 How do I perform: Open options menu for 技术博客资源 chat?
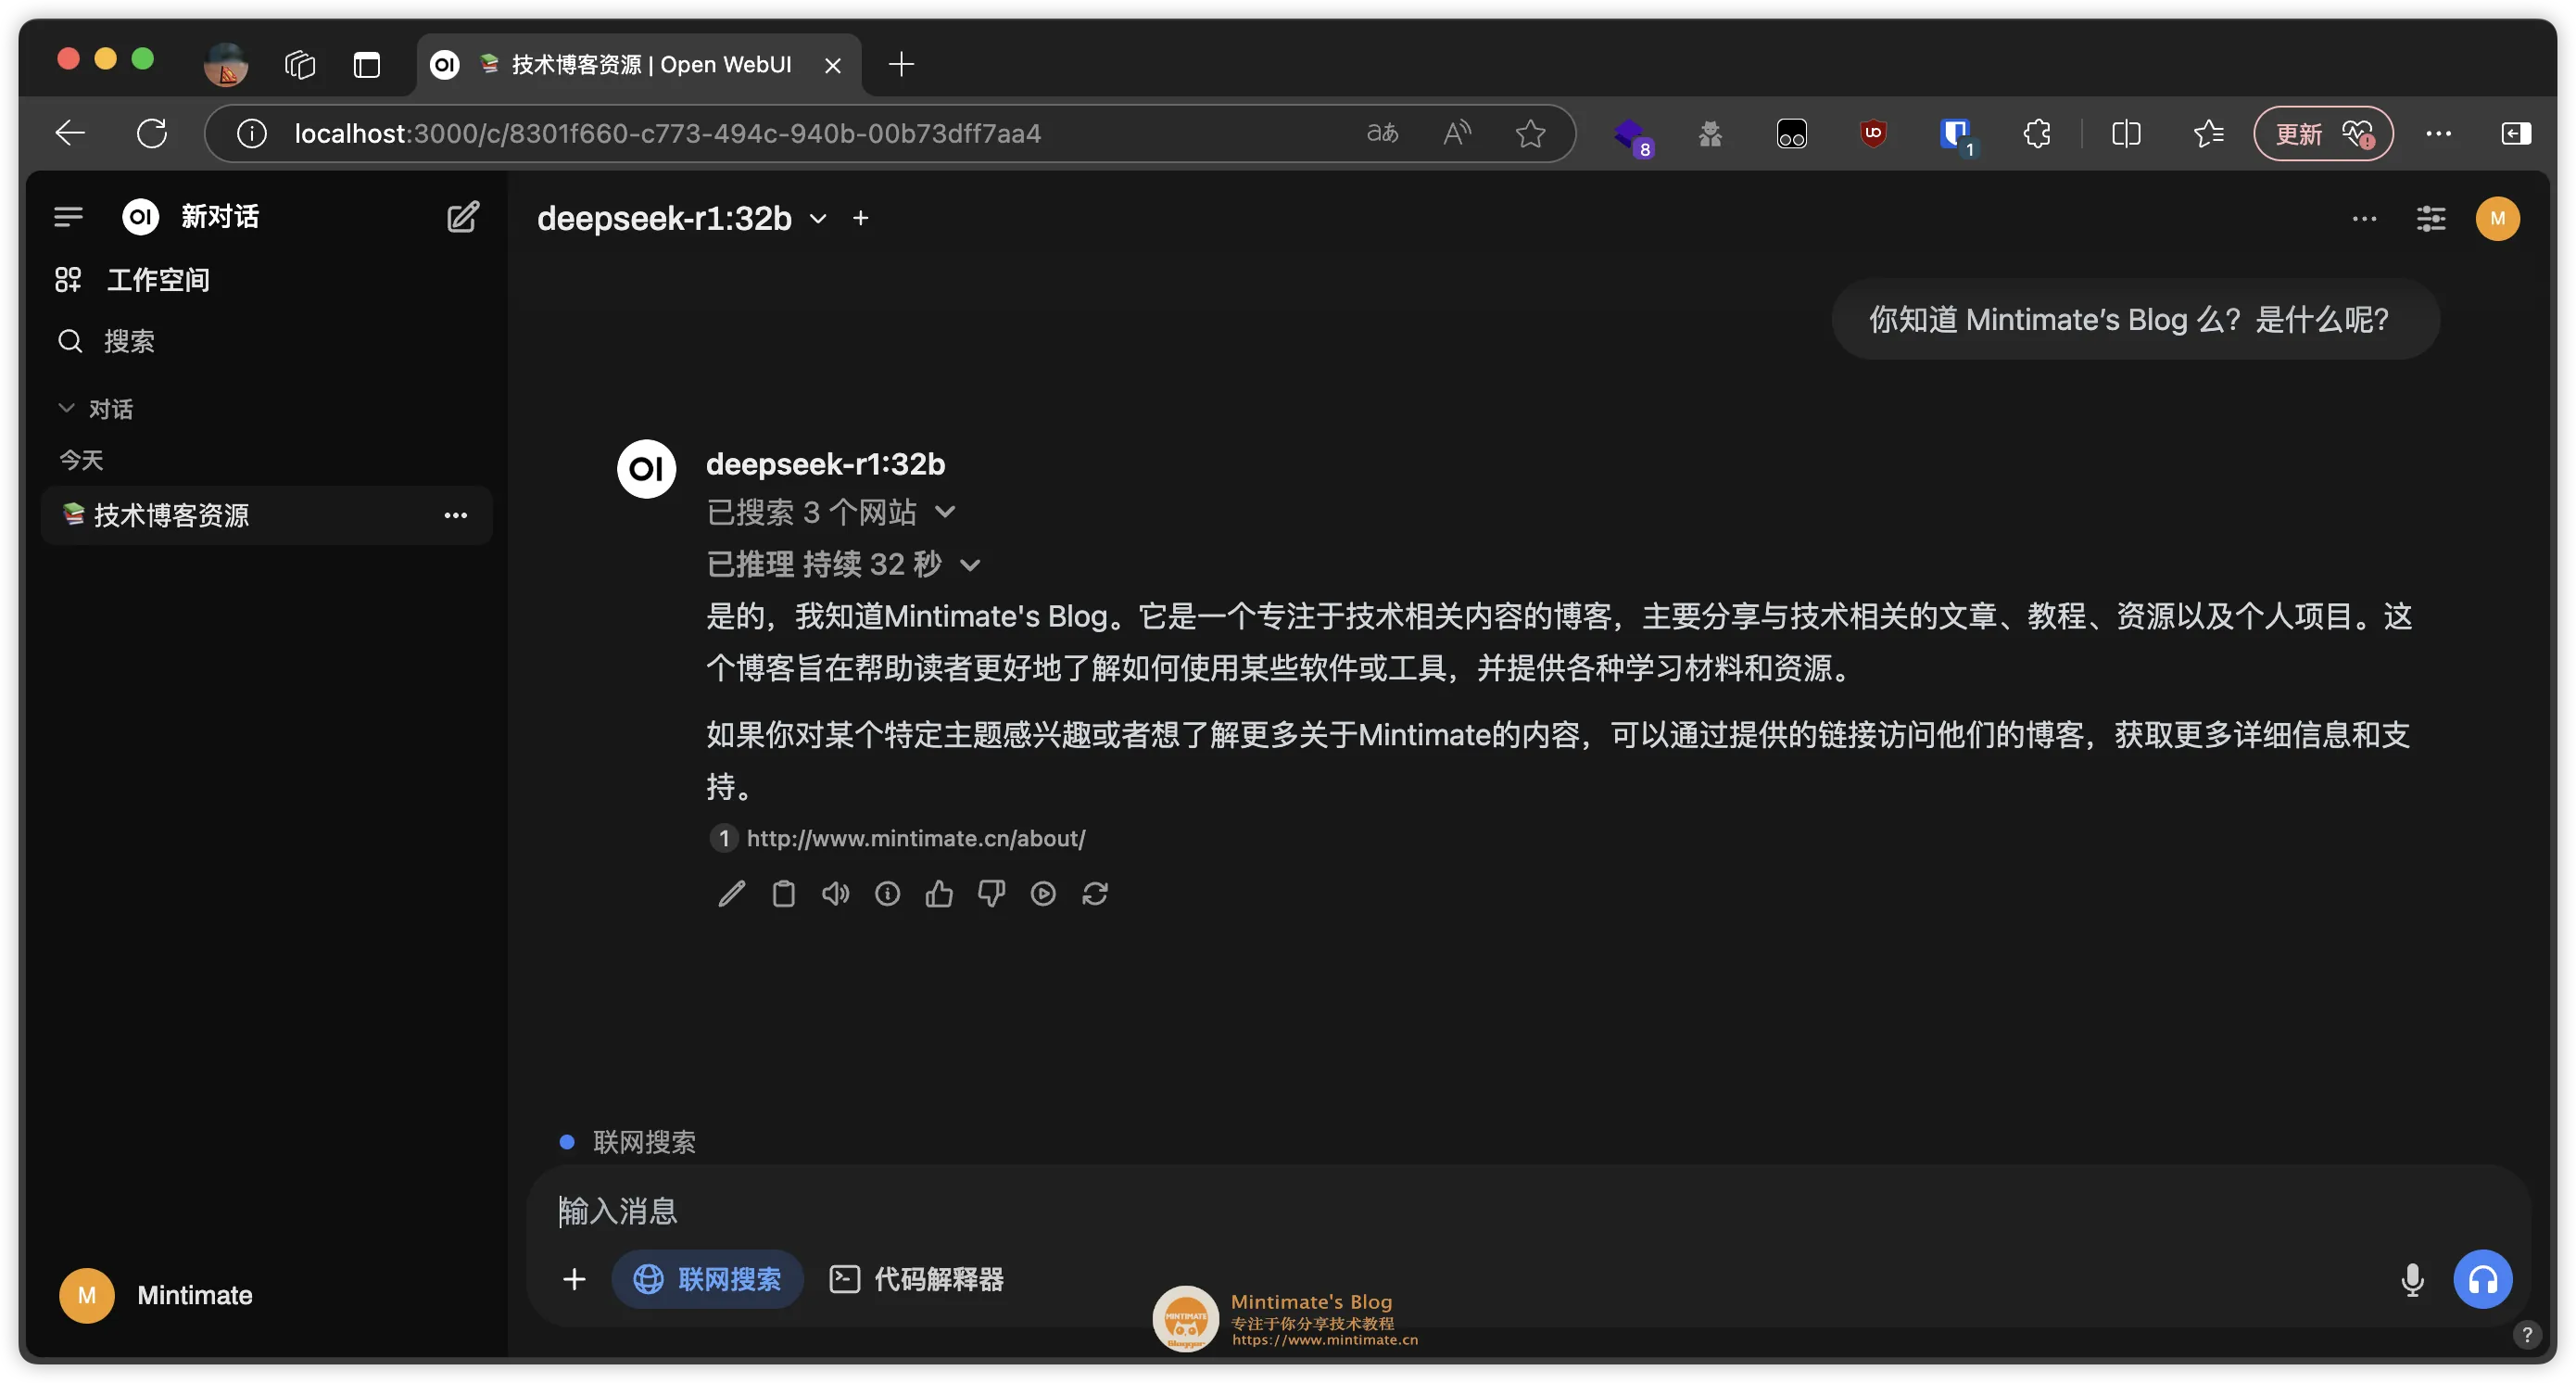[456, 515]
